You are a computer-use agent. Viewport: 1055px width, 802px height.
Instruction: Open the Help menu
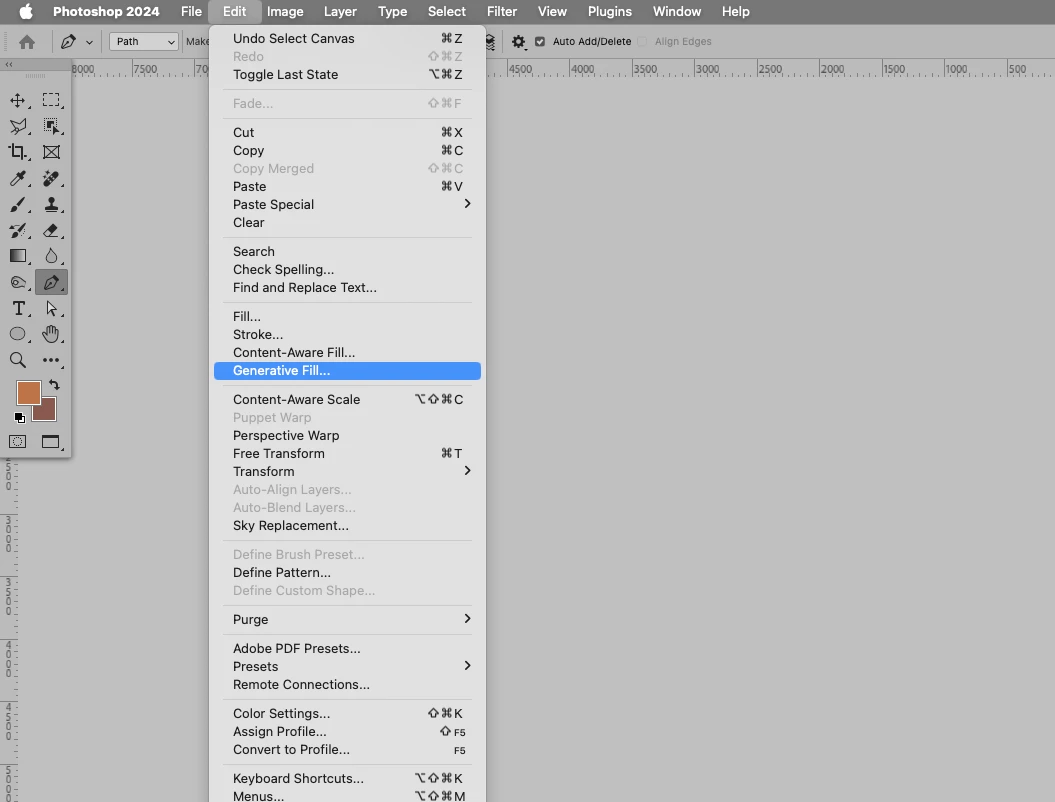[x=735, y=11]
